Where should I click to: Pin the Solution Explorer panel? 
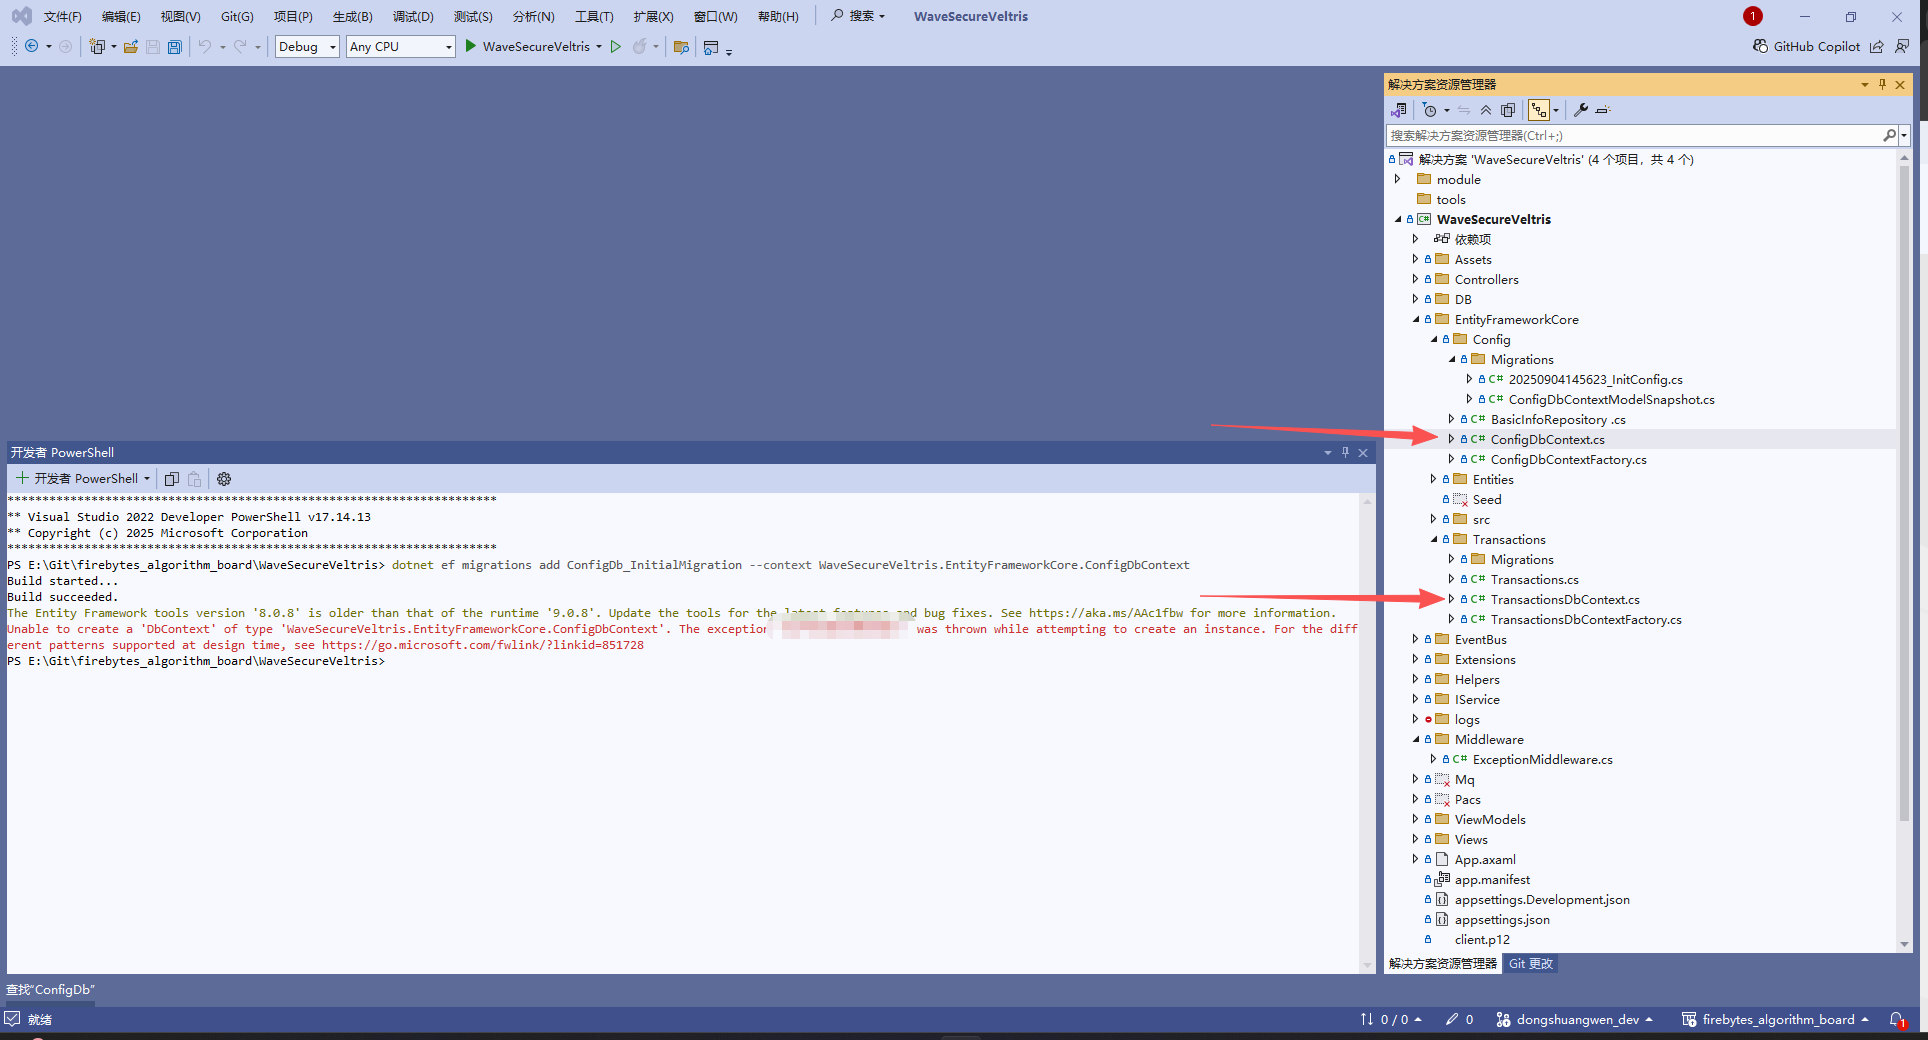(1882, 84)
